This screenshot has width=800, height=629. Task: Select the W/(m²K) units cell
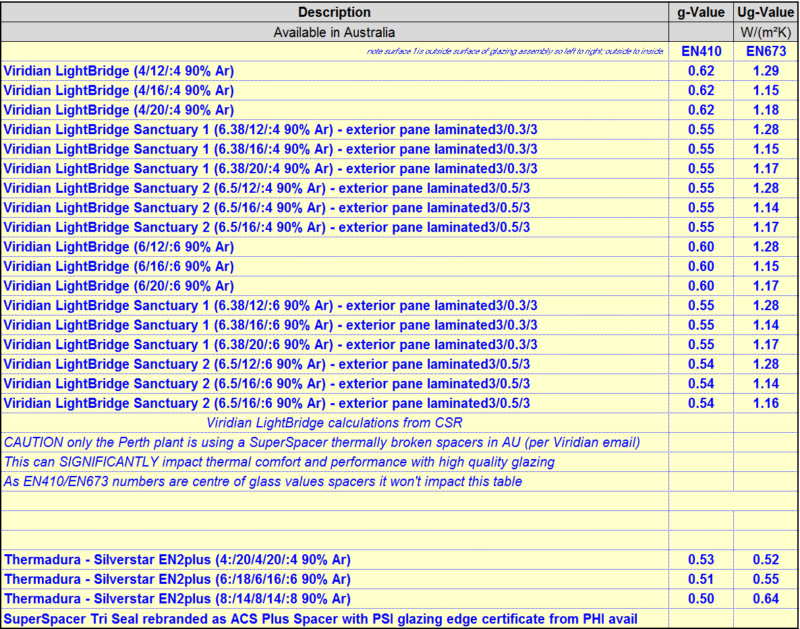(x=766, y=32)
